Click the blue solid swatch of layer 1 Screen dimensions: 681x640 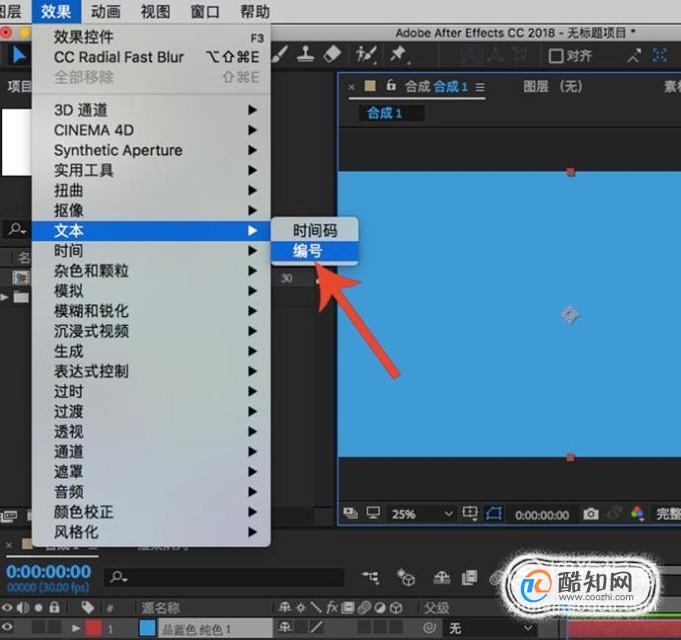pyautogui.click(x=148, y=628)
